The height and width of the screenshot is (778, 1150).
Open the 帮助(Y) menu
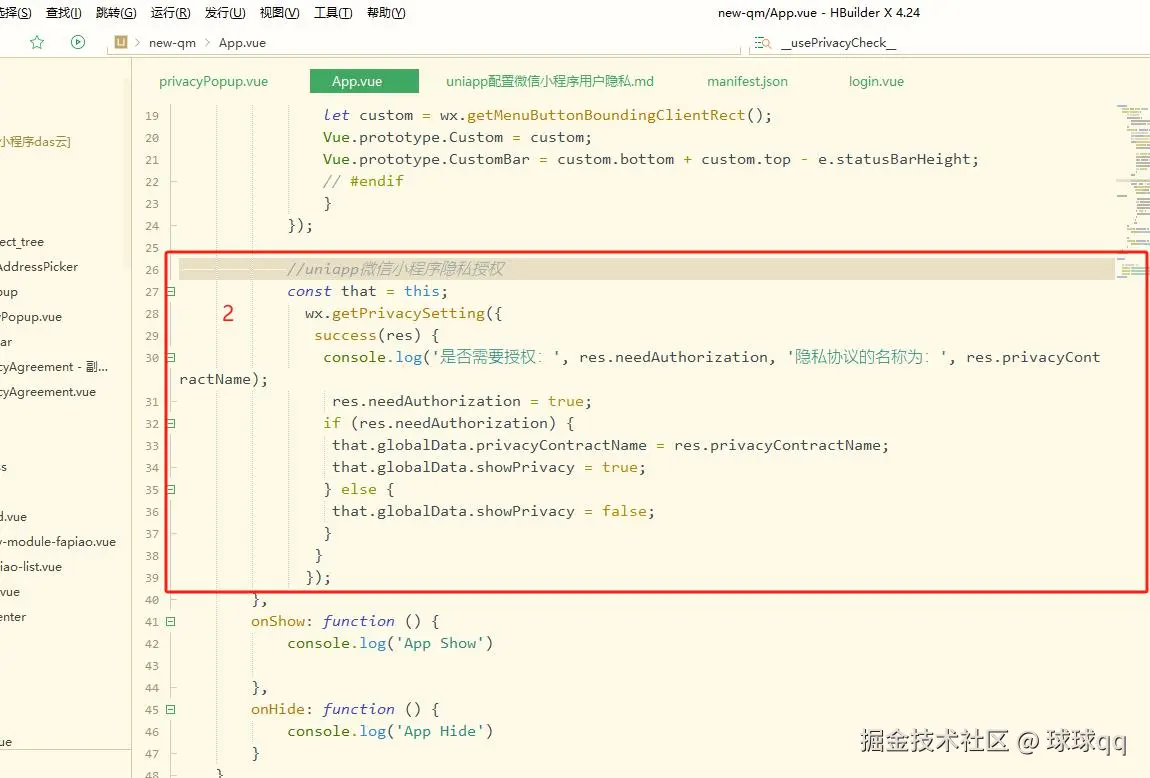tap(386, 12)
